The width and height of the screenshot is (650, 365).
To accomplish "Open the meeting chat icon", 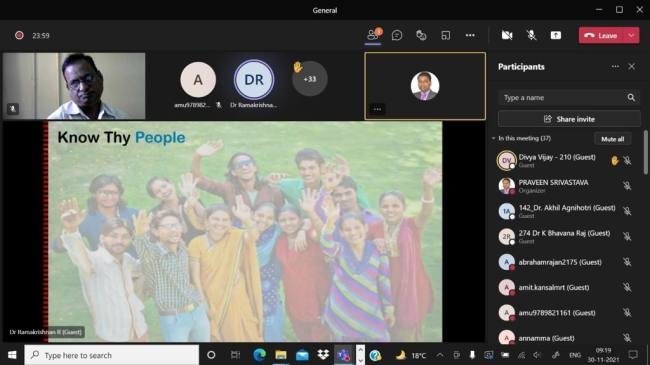I will [x=397, y=36].
